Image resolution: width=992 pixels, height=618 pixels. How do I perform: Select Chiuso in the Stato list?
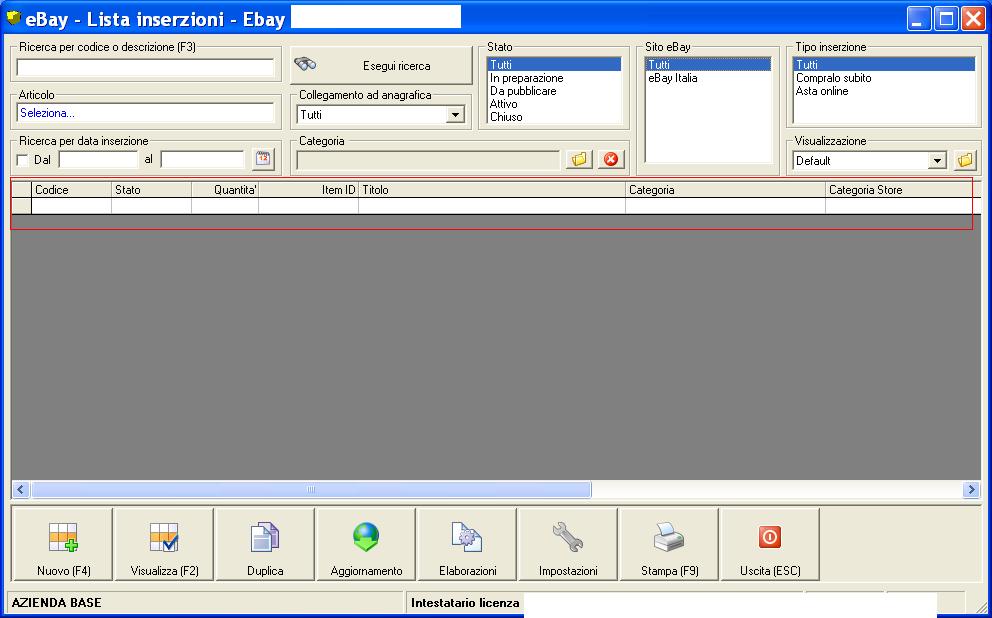(x=554, y=117)
